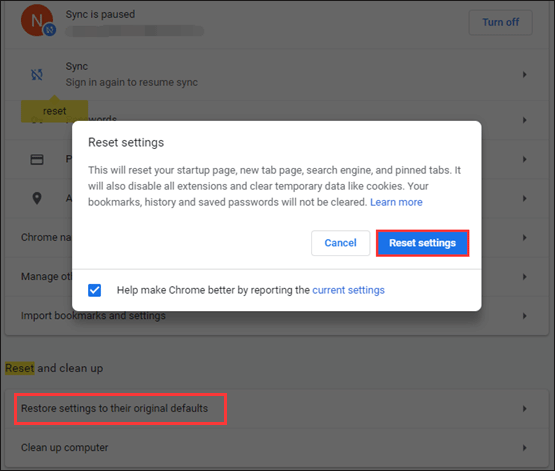Expand the Clean up computer row arrow

pos(525,448)
